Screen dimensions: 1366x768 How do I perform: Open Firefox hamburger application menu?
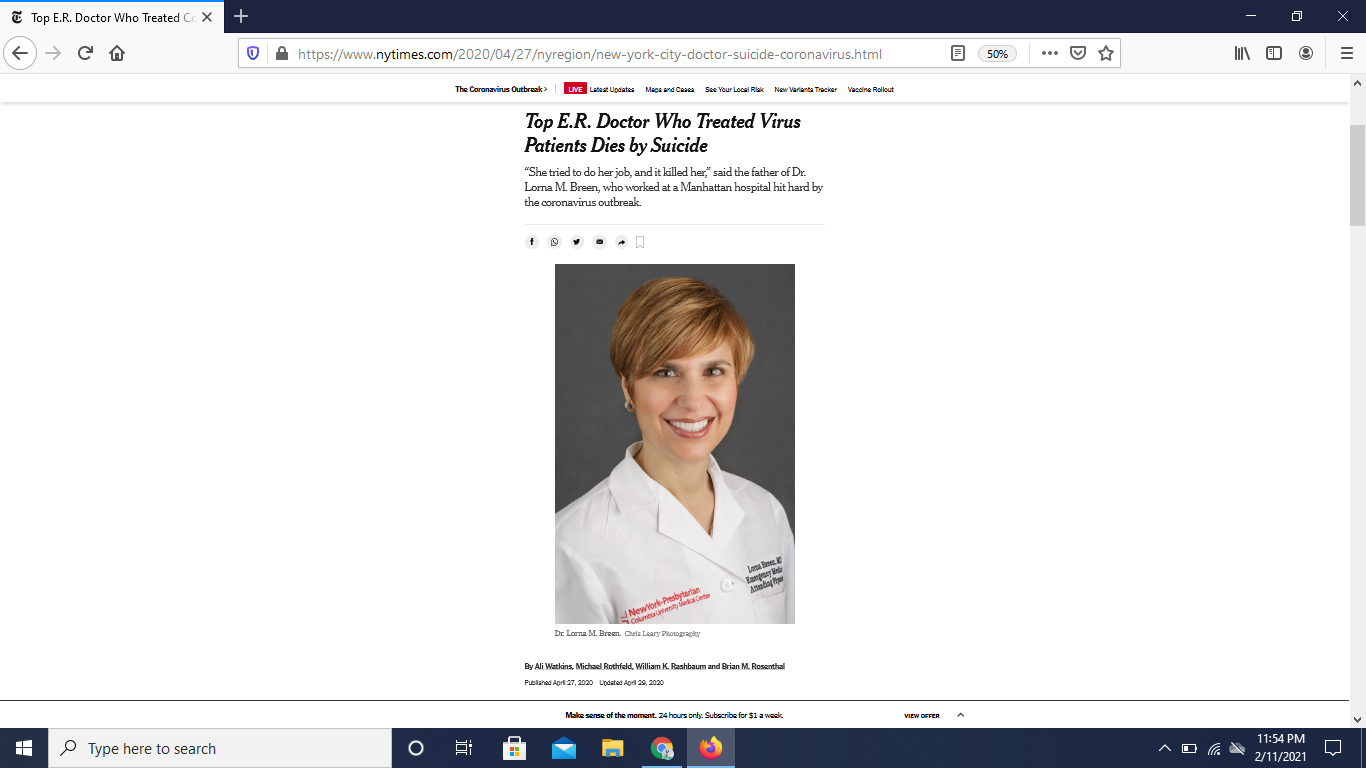tap(1346, 54)
